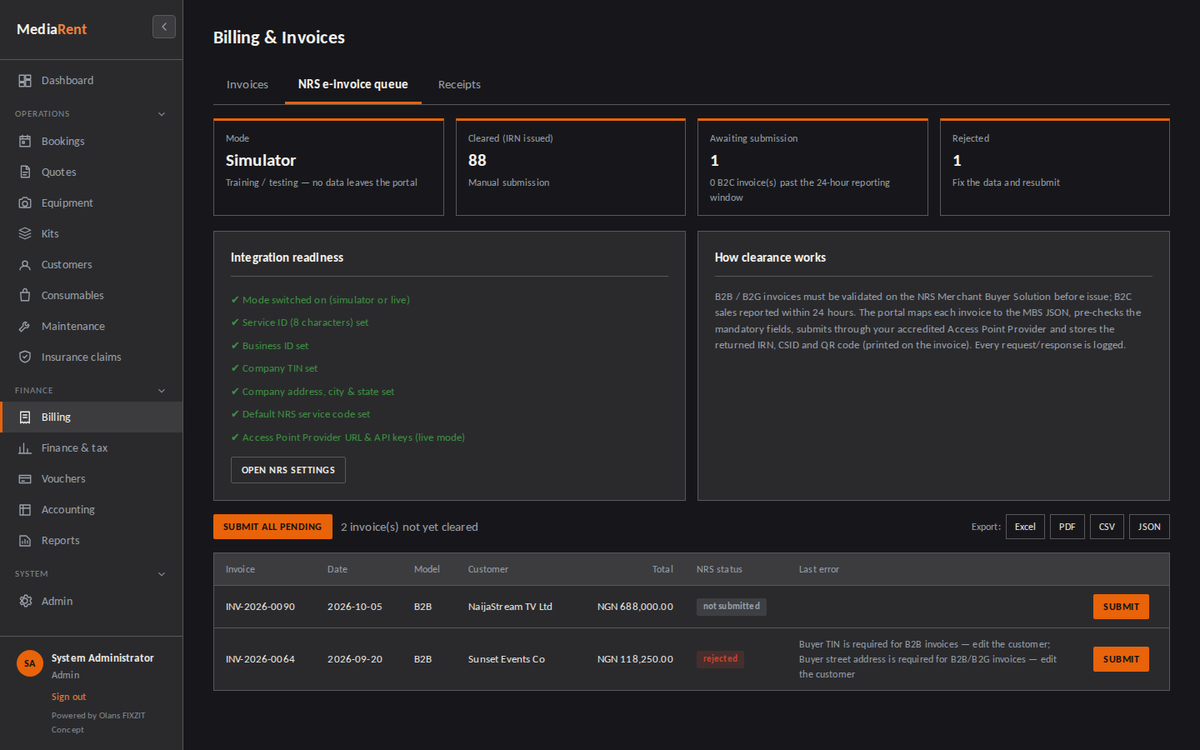Click "Service ID (8 characters) set" item
The width and height of the screenshot is (1200, 750).
coord(300,323)
